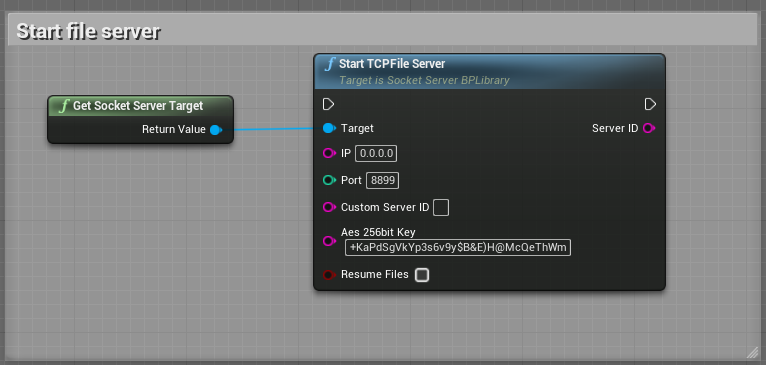The height and width of the screenshot is (365, 766).
Task: Click the dark red Resume Files pin
Action: tap(329, 275)
